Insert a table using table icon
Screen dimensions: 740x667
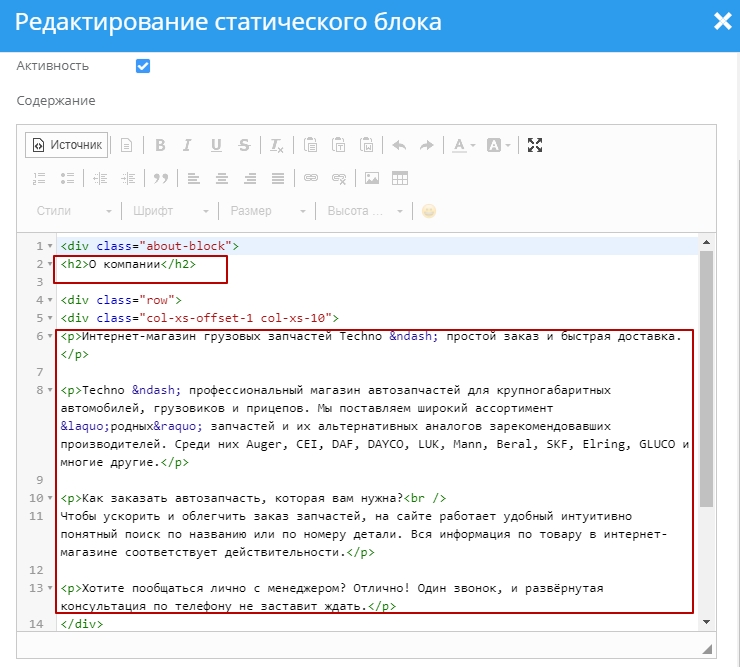pos(400,178)
